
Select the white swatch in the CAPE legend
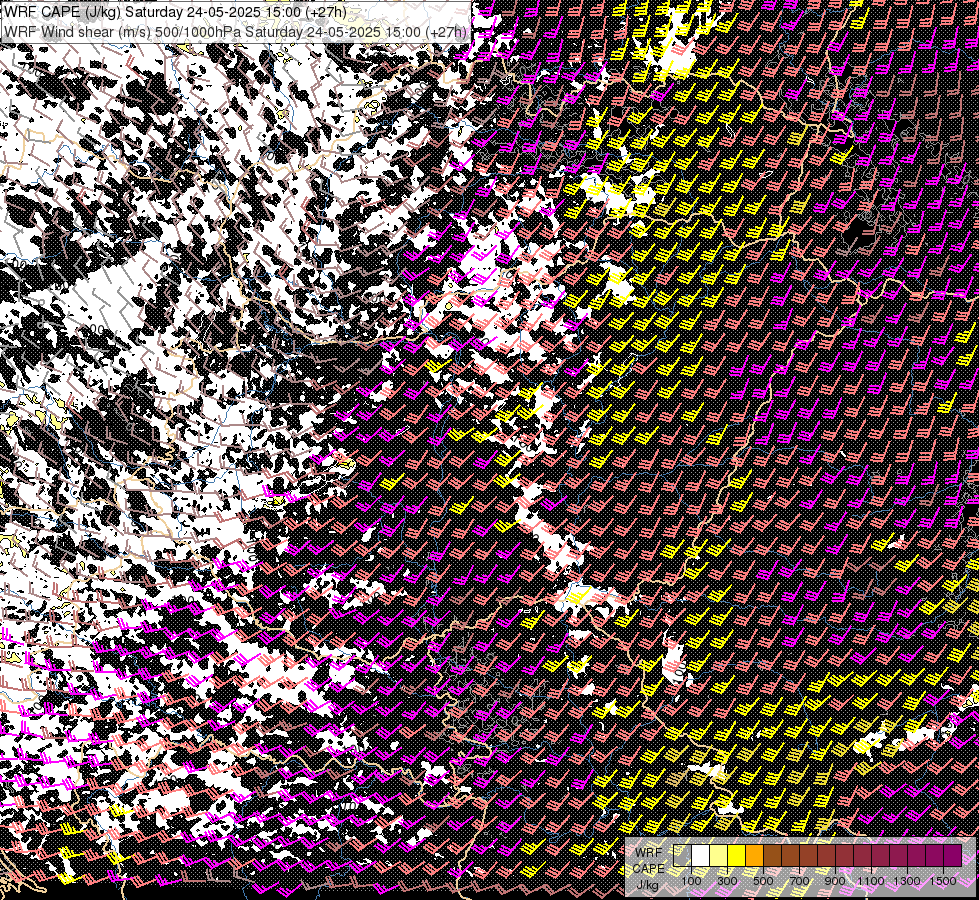[x=701, y=855]
